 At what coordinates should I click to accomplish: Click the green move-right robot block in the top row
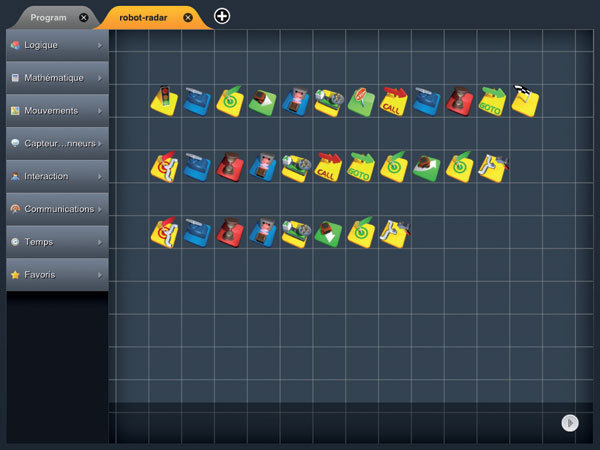pos(262,103)
